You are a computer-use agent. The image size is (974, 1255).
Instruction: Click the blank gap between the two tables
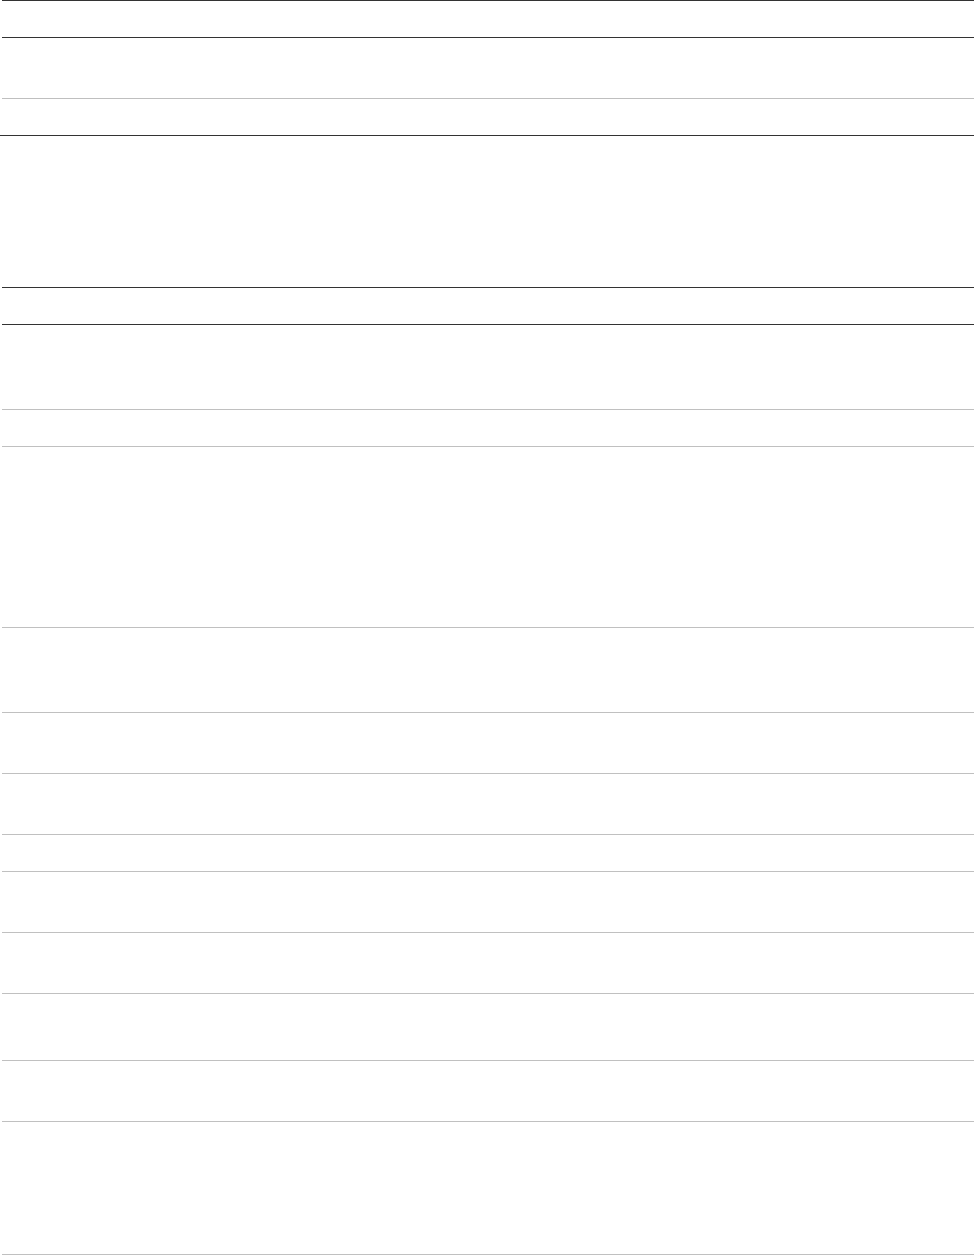pyautogui.click(x=487, y=211)
